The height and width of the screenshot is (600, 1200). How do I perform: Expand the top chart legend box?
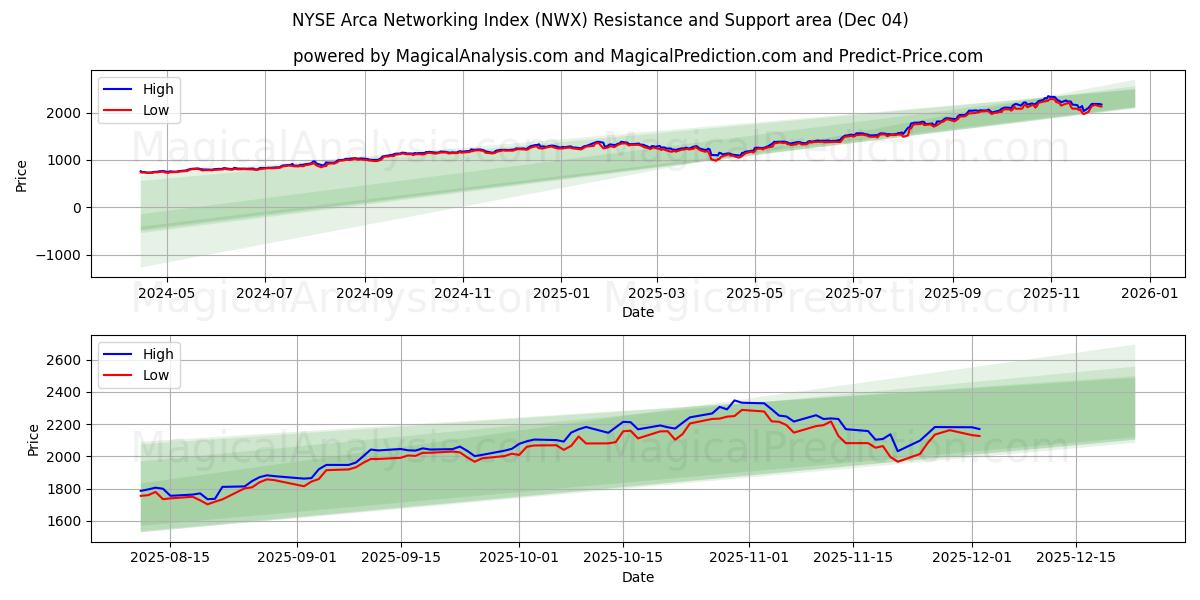click(142, 99)
